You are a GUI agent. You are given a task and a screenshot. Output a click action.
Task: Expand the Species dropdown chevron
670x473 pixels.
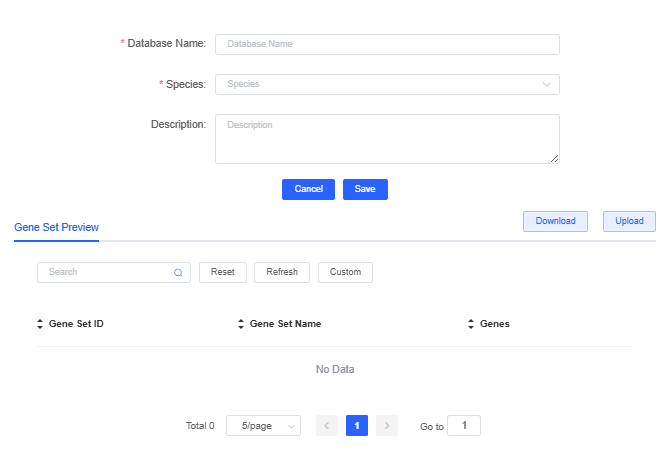pos(547,84)
